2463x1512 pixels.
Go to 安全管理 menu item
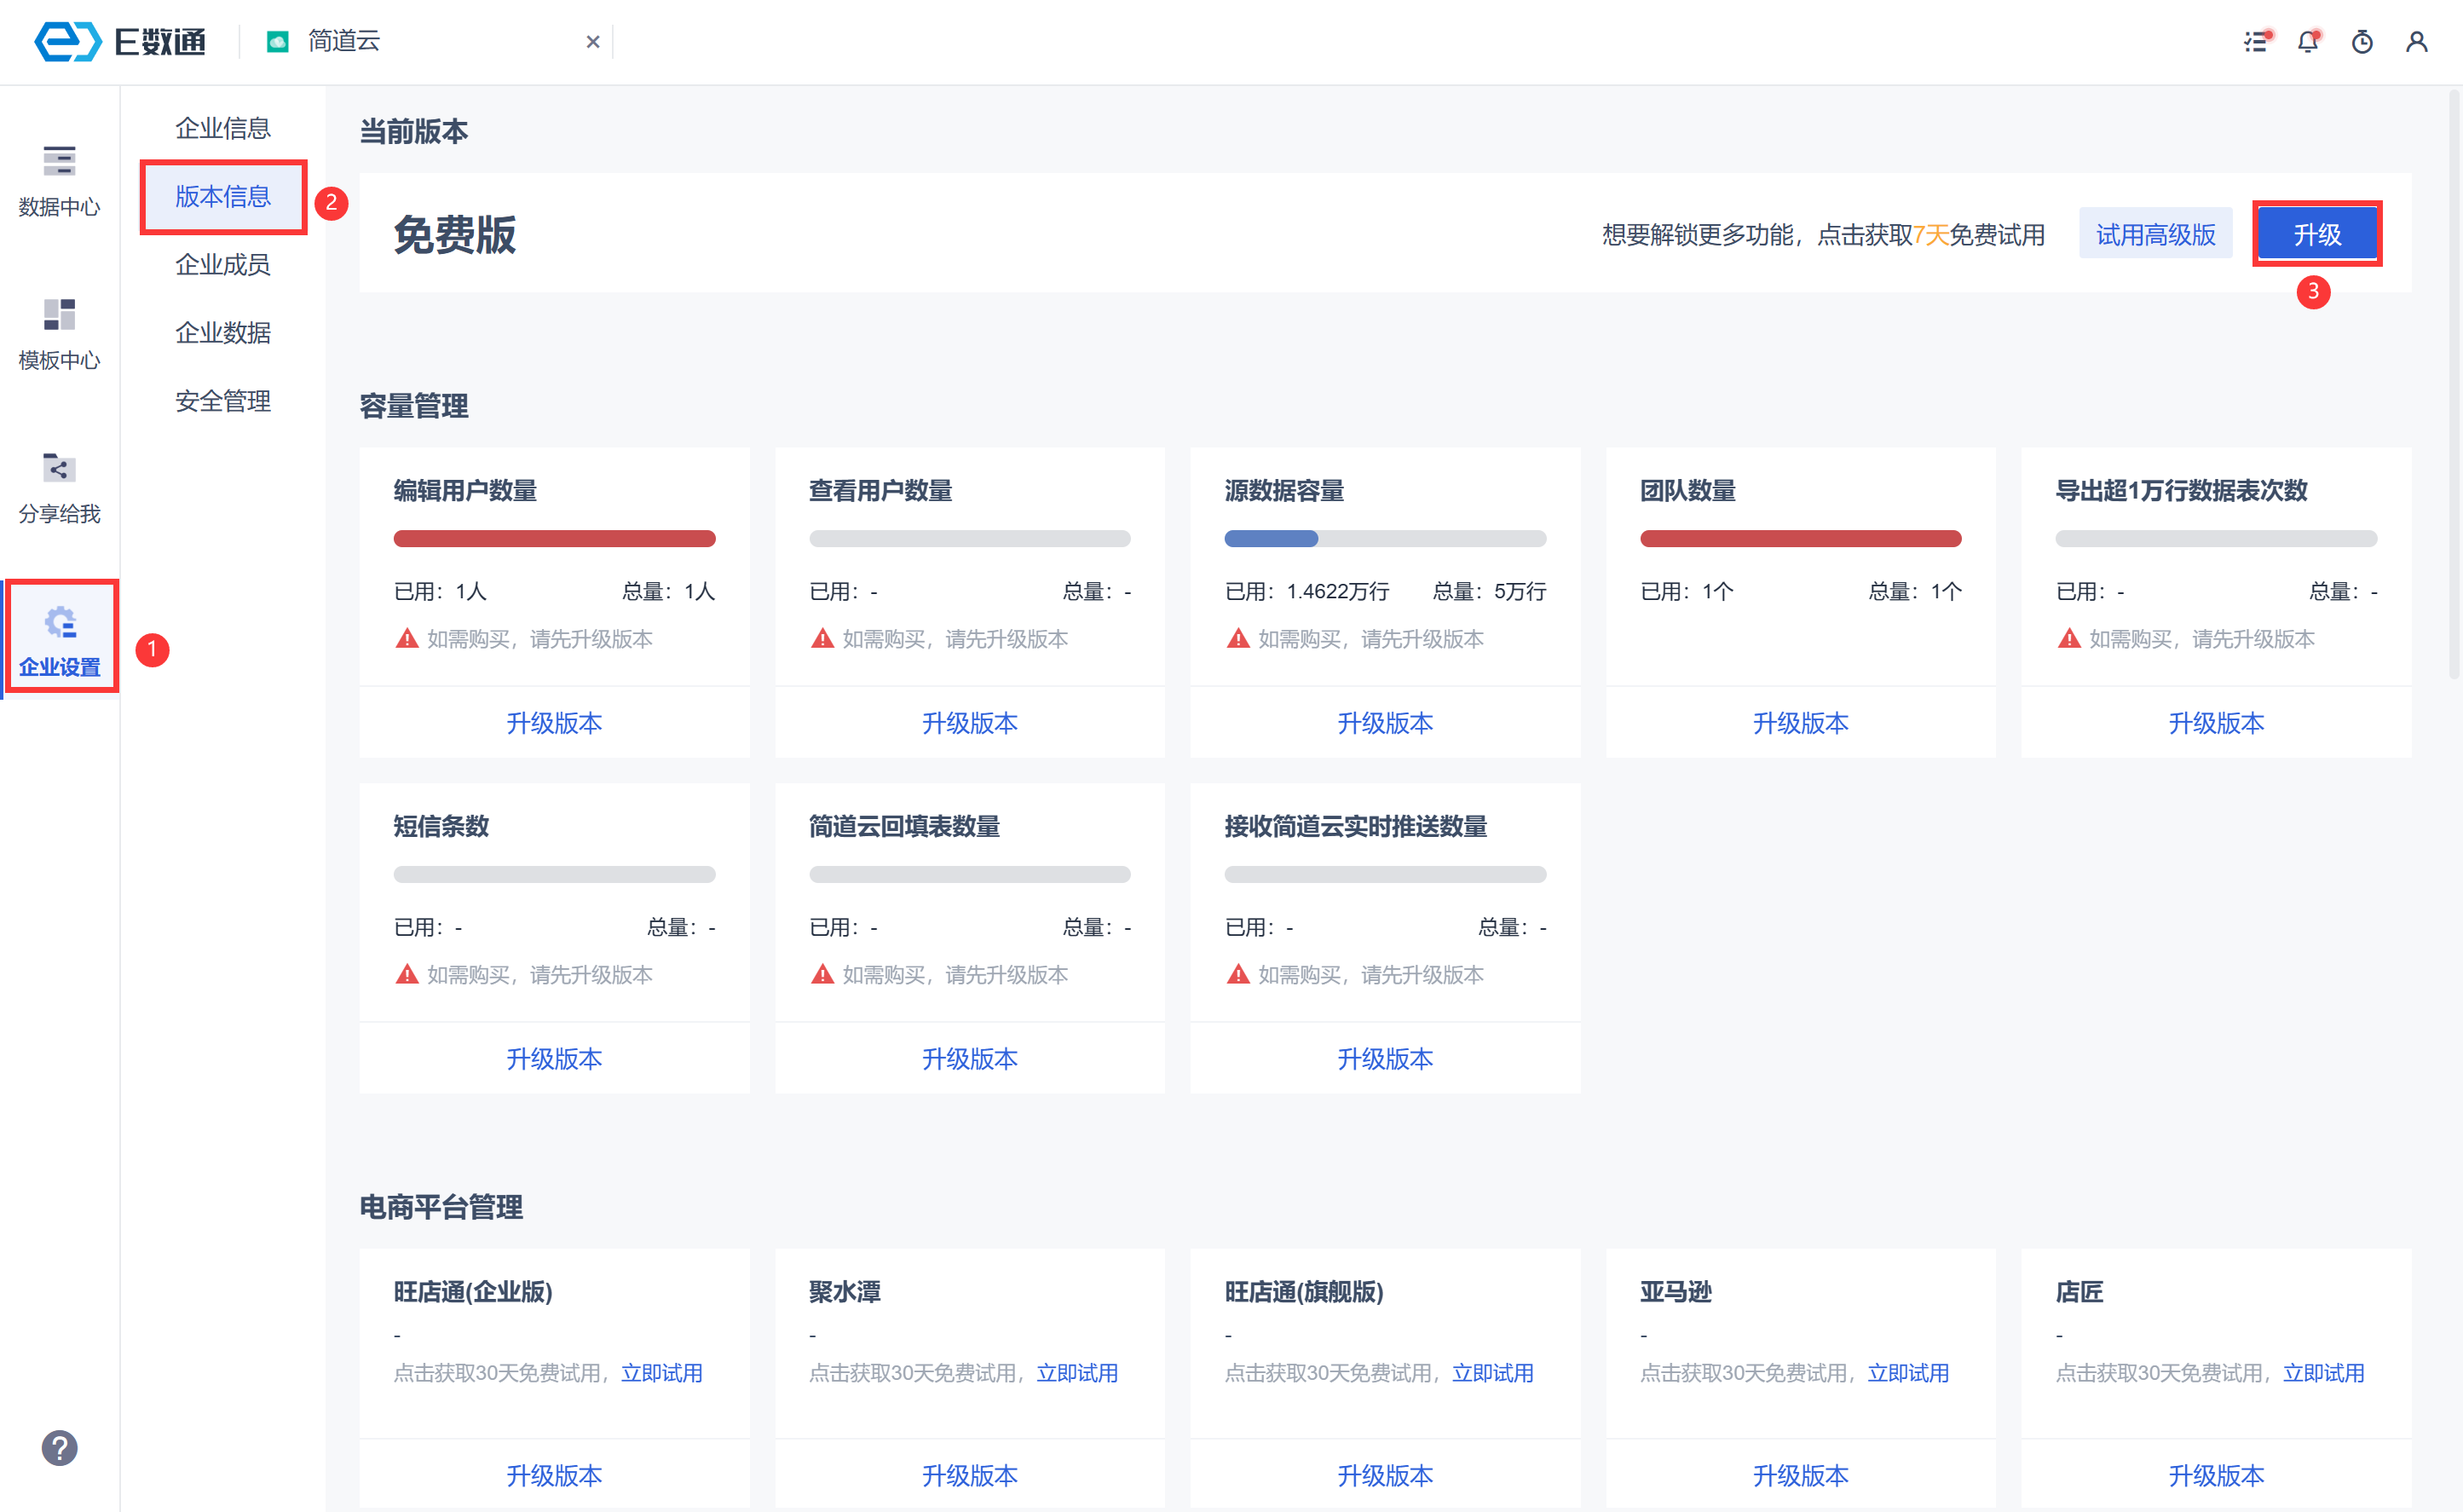coord(222,401)
